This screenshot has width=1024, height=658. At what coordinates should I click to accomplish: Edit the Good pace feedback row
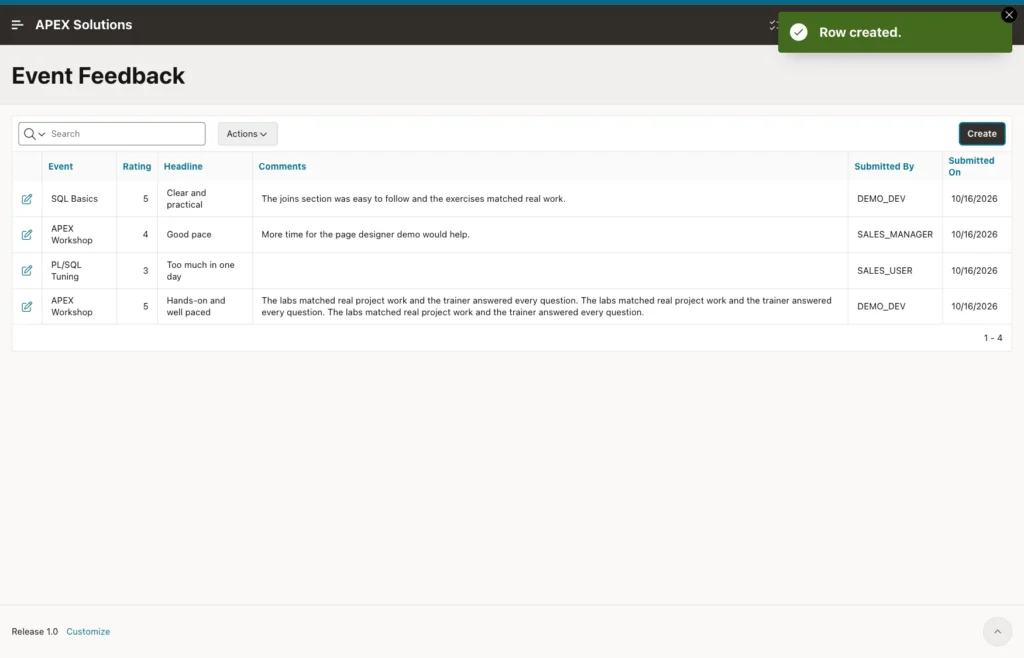[x=27, y=235]
